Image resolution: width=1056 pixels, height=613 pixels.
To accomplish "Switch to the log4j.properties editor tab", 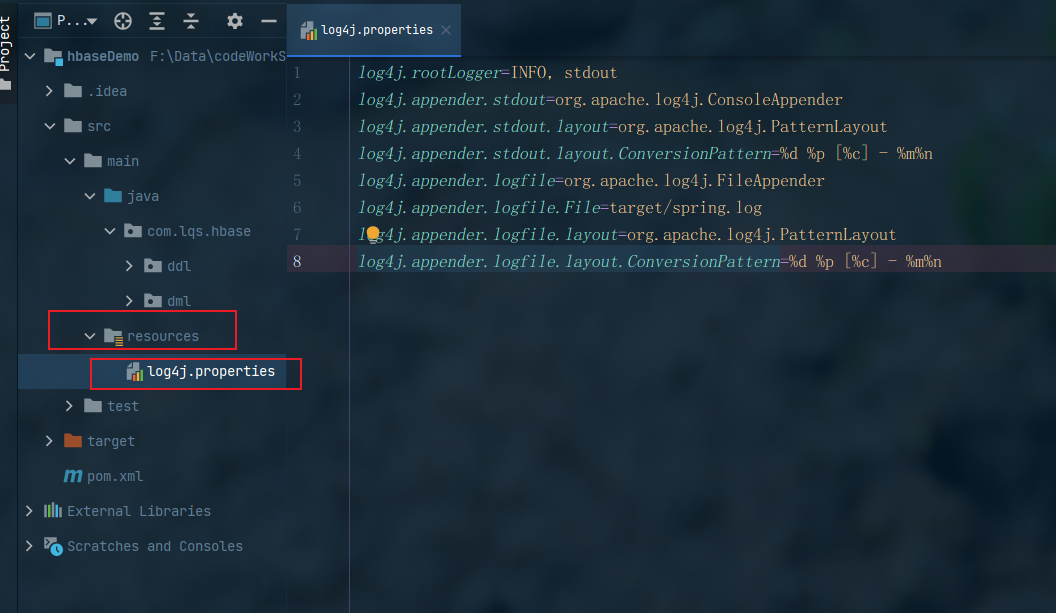I will click(375, 30).
